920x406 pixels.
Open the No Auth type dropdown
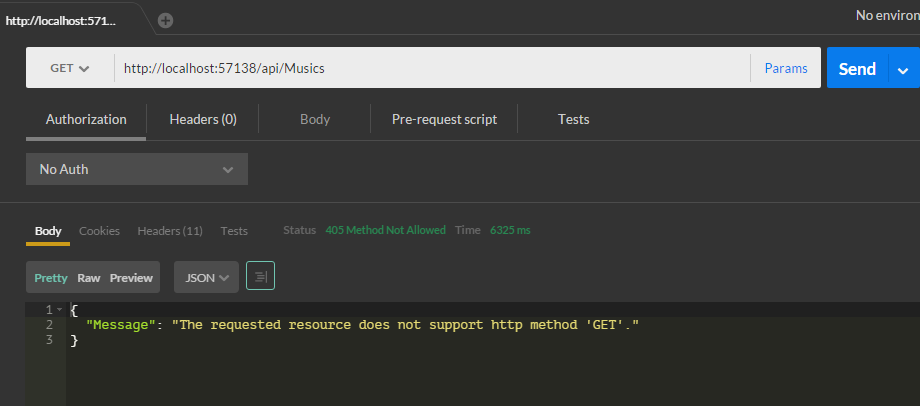[x=136, y=169]
